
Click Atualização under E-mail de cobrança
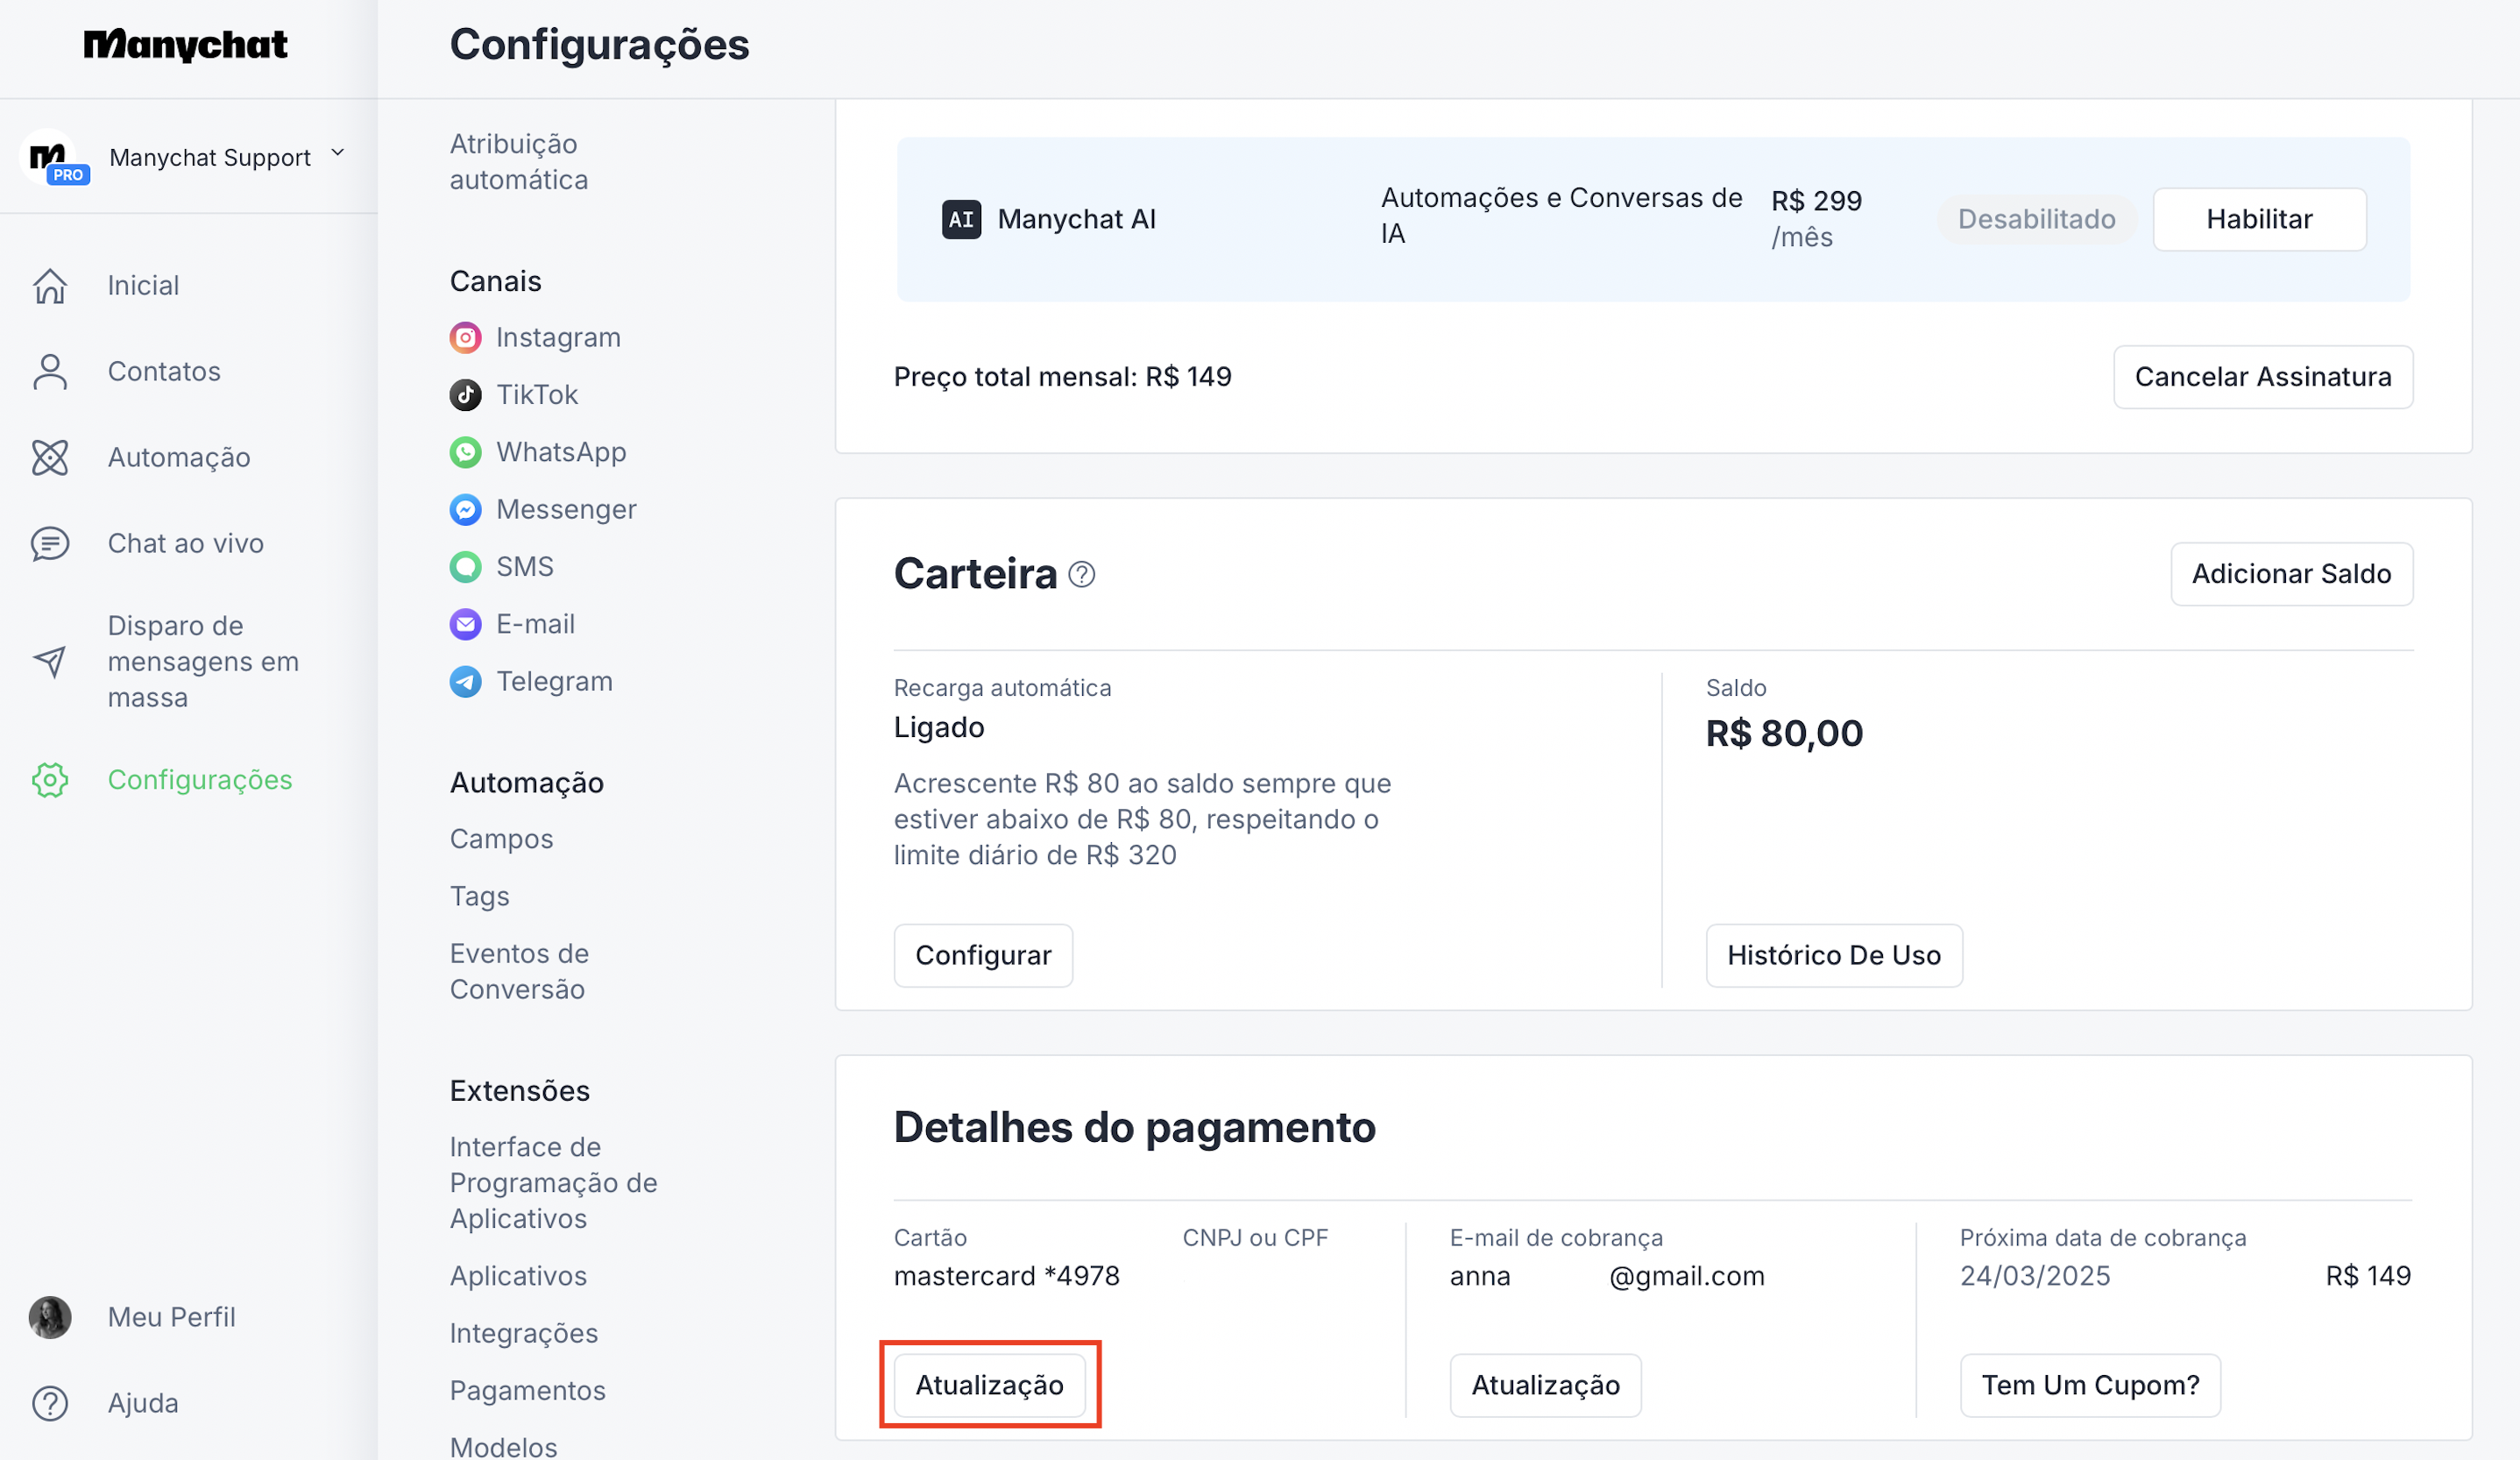tap(1545, 1385)
